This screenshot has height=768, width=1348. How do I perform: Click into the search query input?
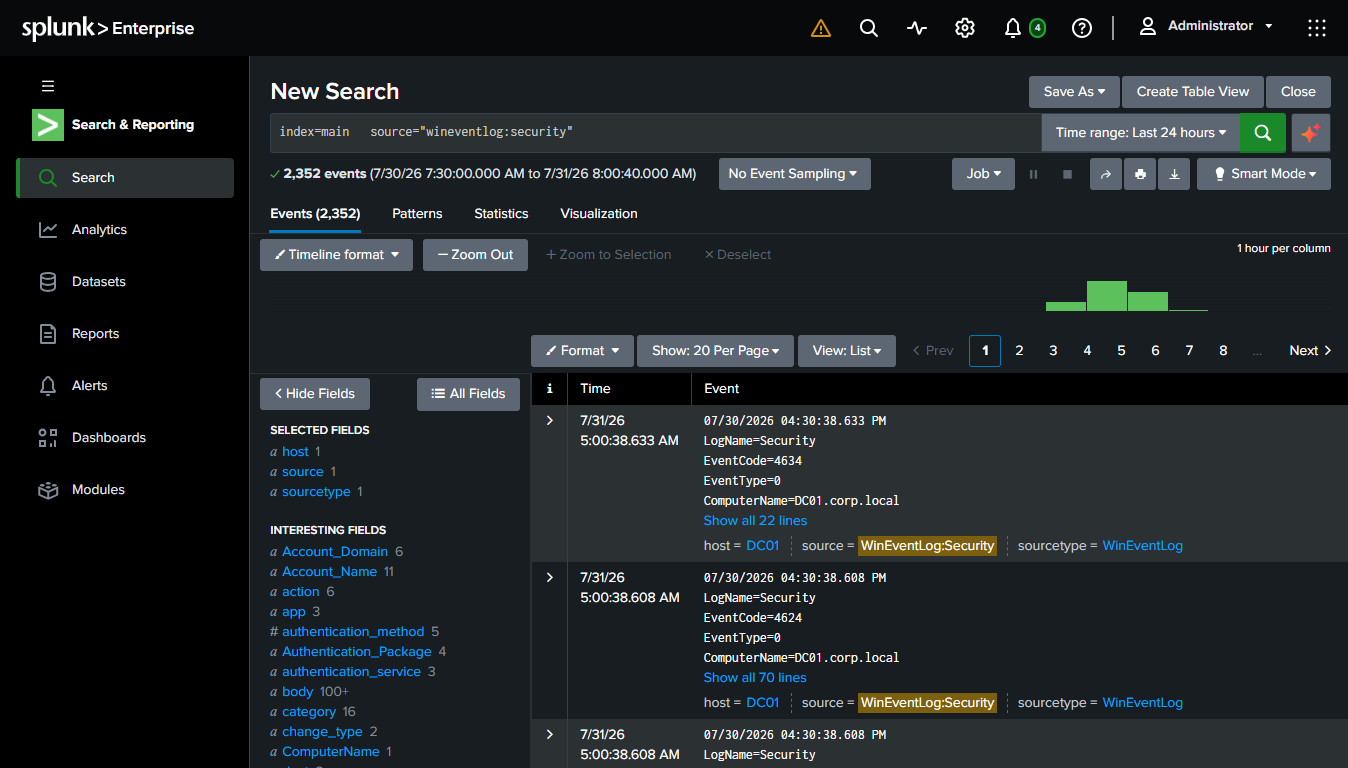[x=656, y=132]
